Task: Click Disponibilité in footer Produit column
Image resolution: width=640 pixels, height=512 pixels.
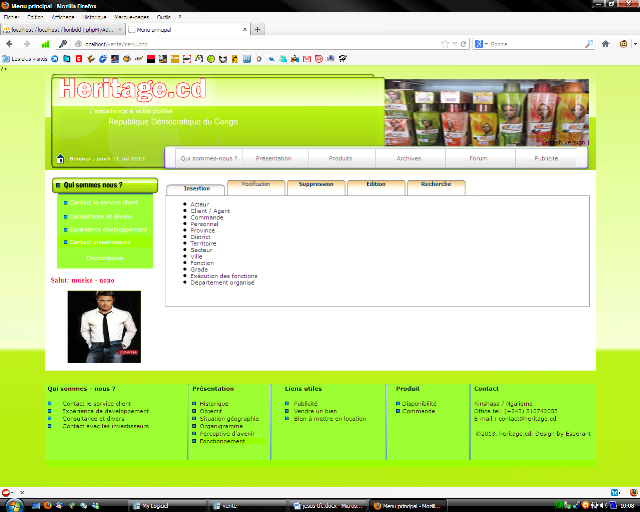Action: tap(419, 403)
